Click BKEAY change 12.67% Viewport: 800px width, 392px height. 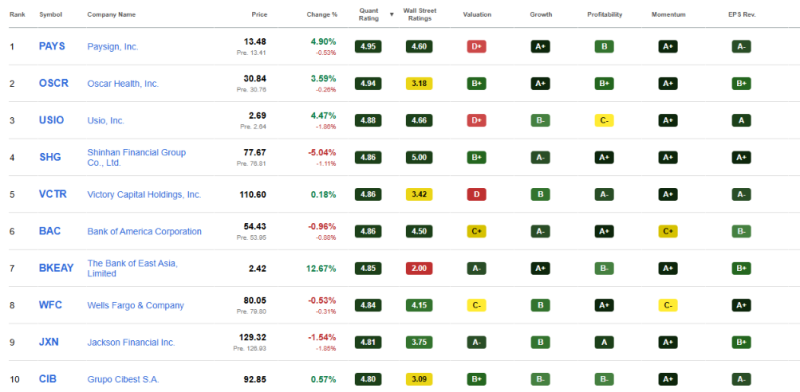click(x=321, y=268)
